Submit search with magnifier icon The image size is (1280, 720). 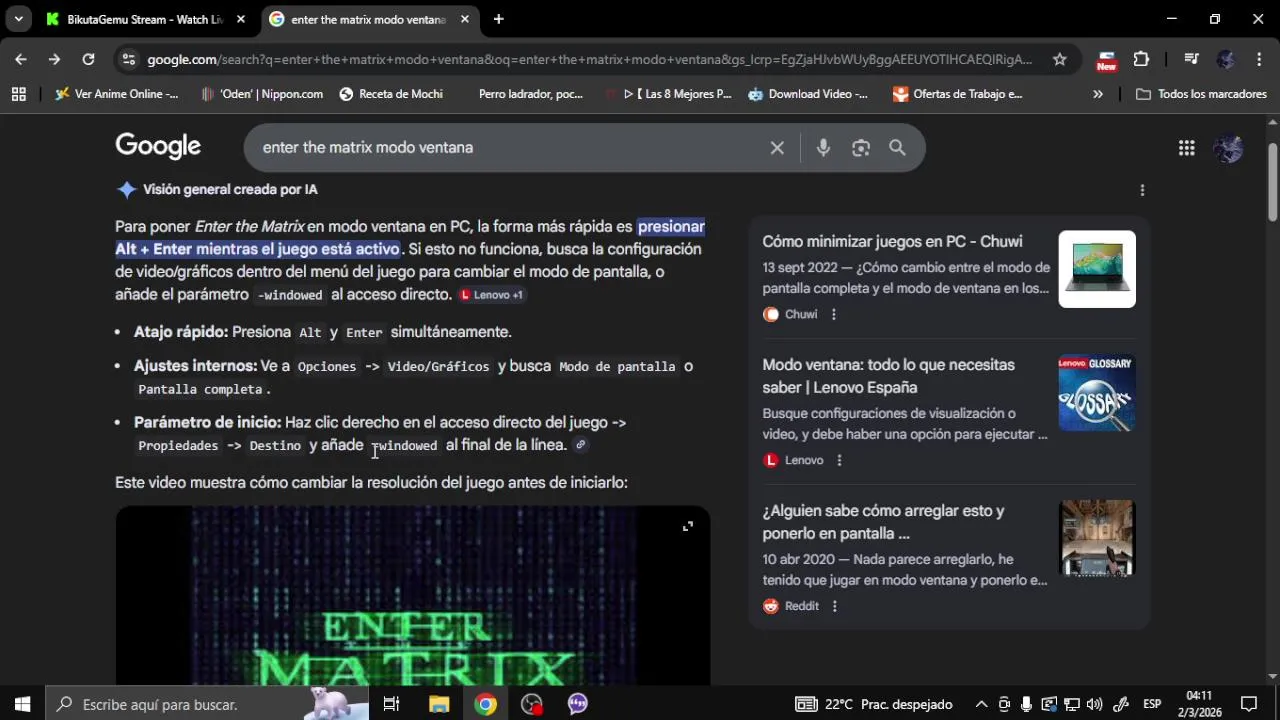(x=897, y=148)
